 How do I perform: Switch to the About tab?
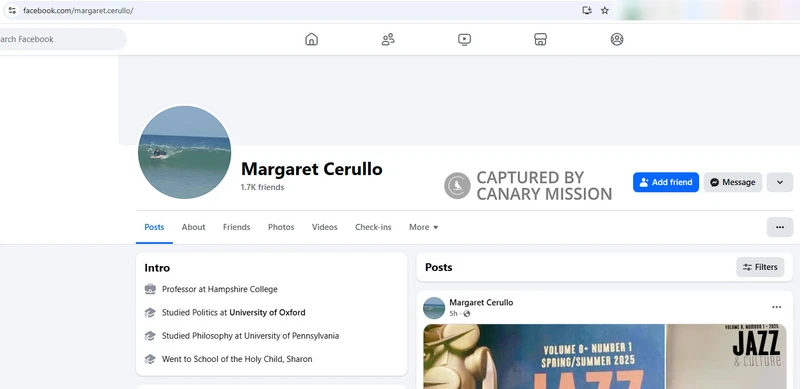193,227
